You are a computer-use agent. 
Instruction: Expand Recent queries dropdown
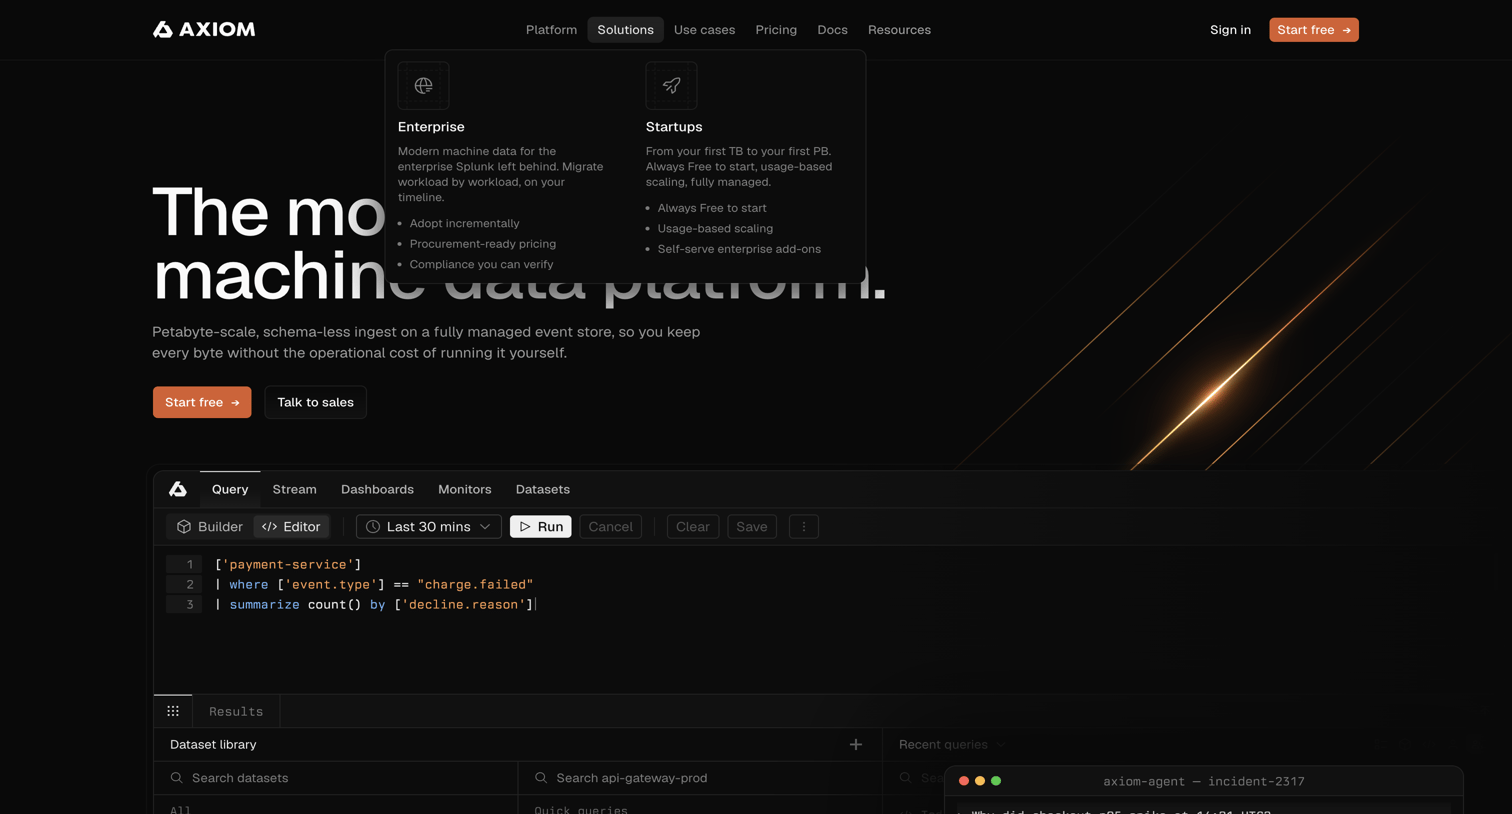(x=951, y=745)
